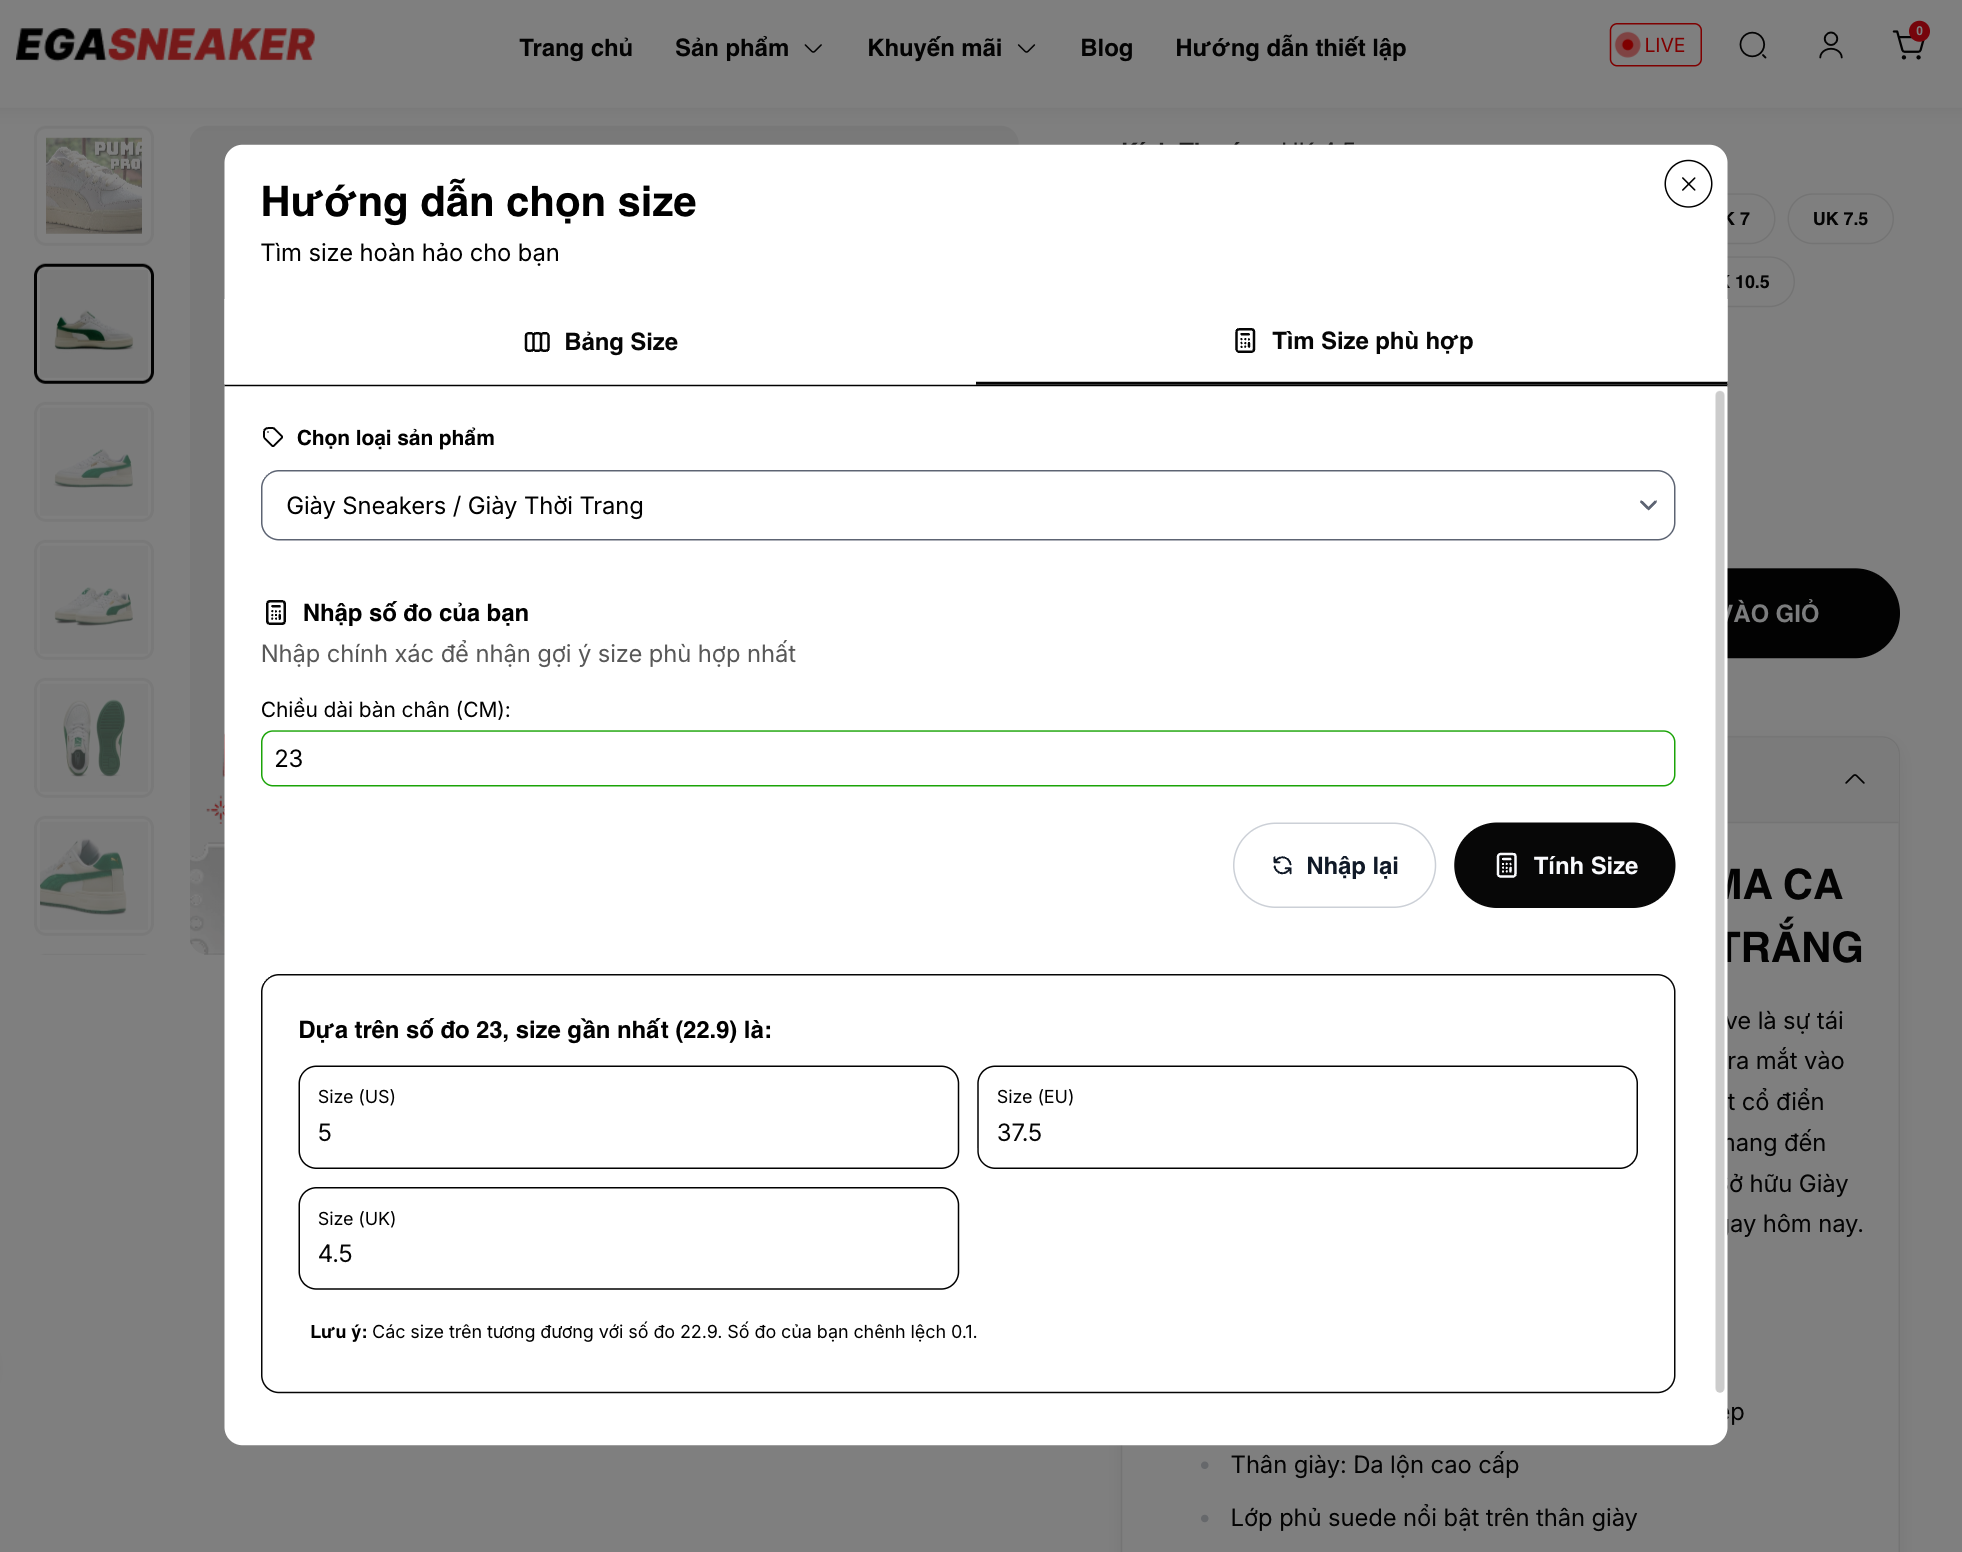Close the size guide dialog
Screen dimensions: 1962x1552
pos(1688,184)
